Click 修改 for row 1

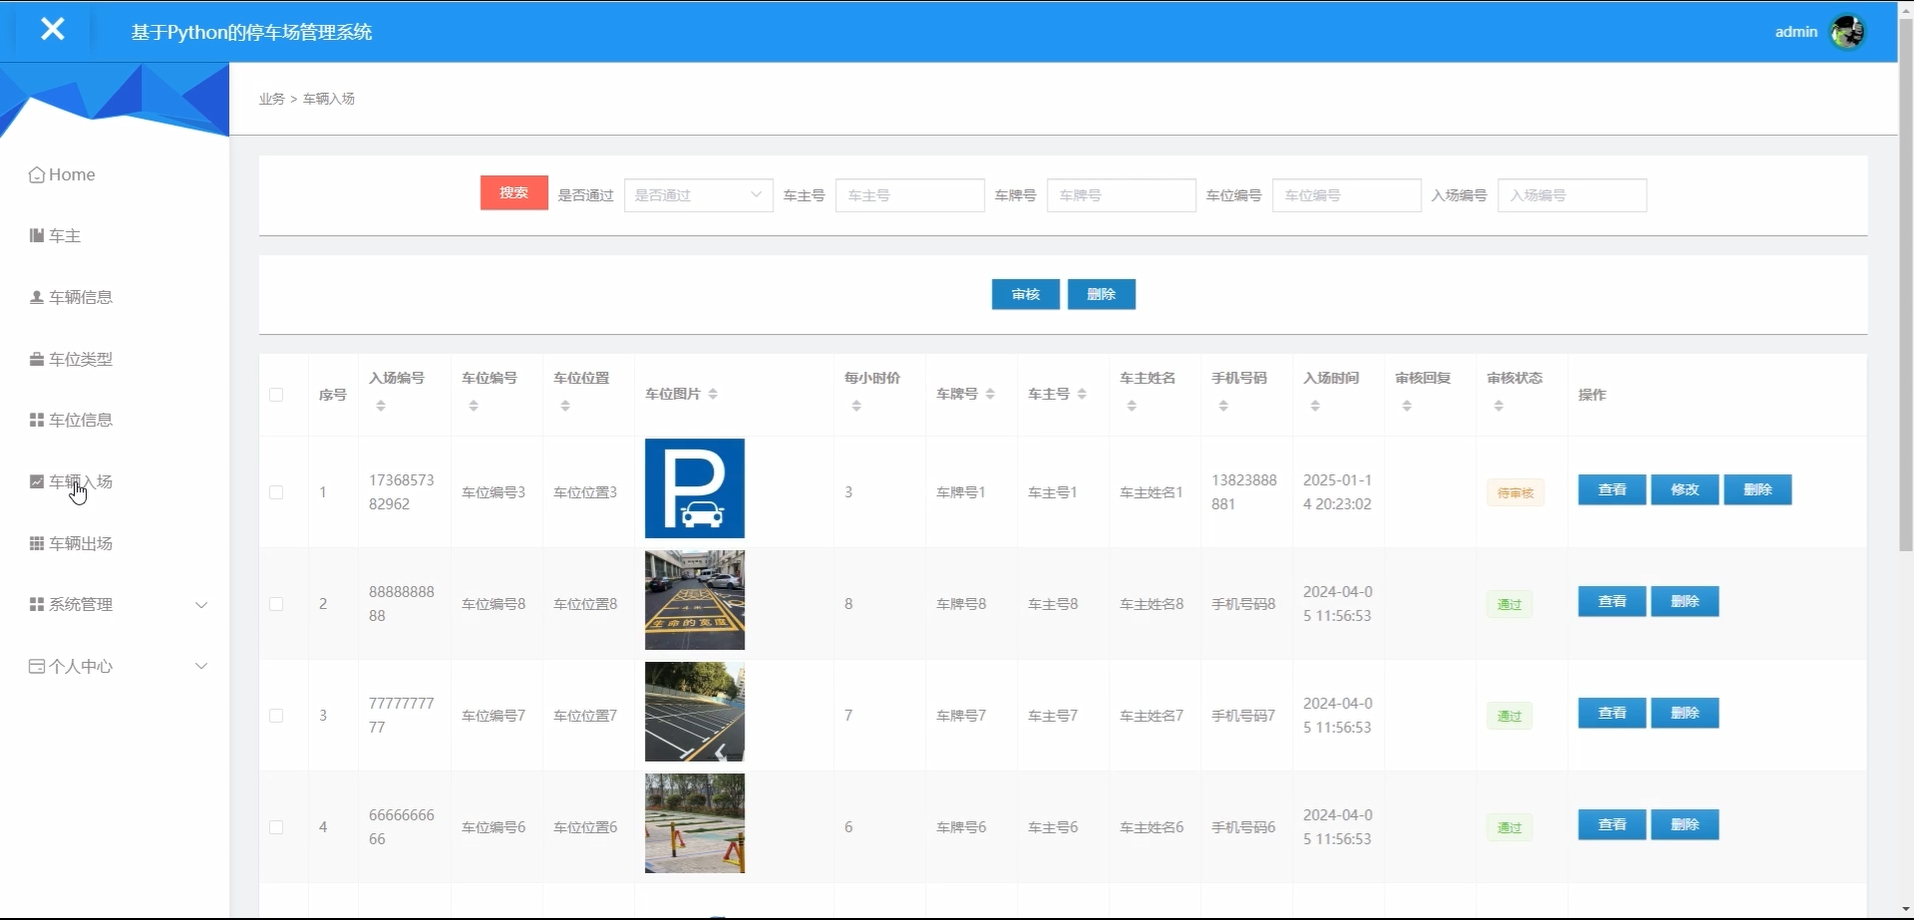[1685, 490]
